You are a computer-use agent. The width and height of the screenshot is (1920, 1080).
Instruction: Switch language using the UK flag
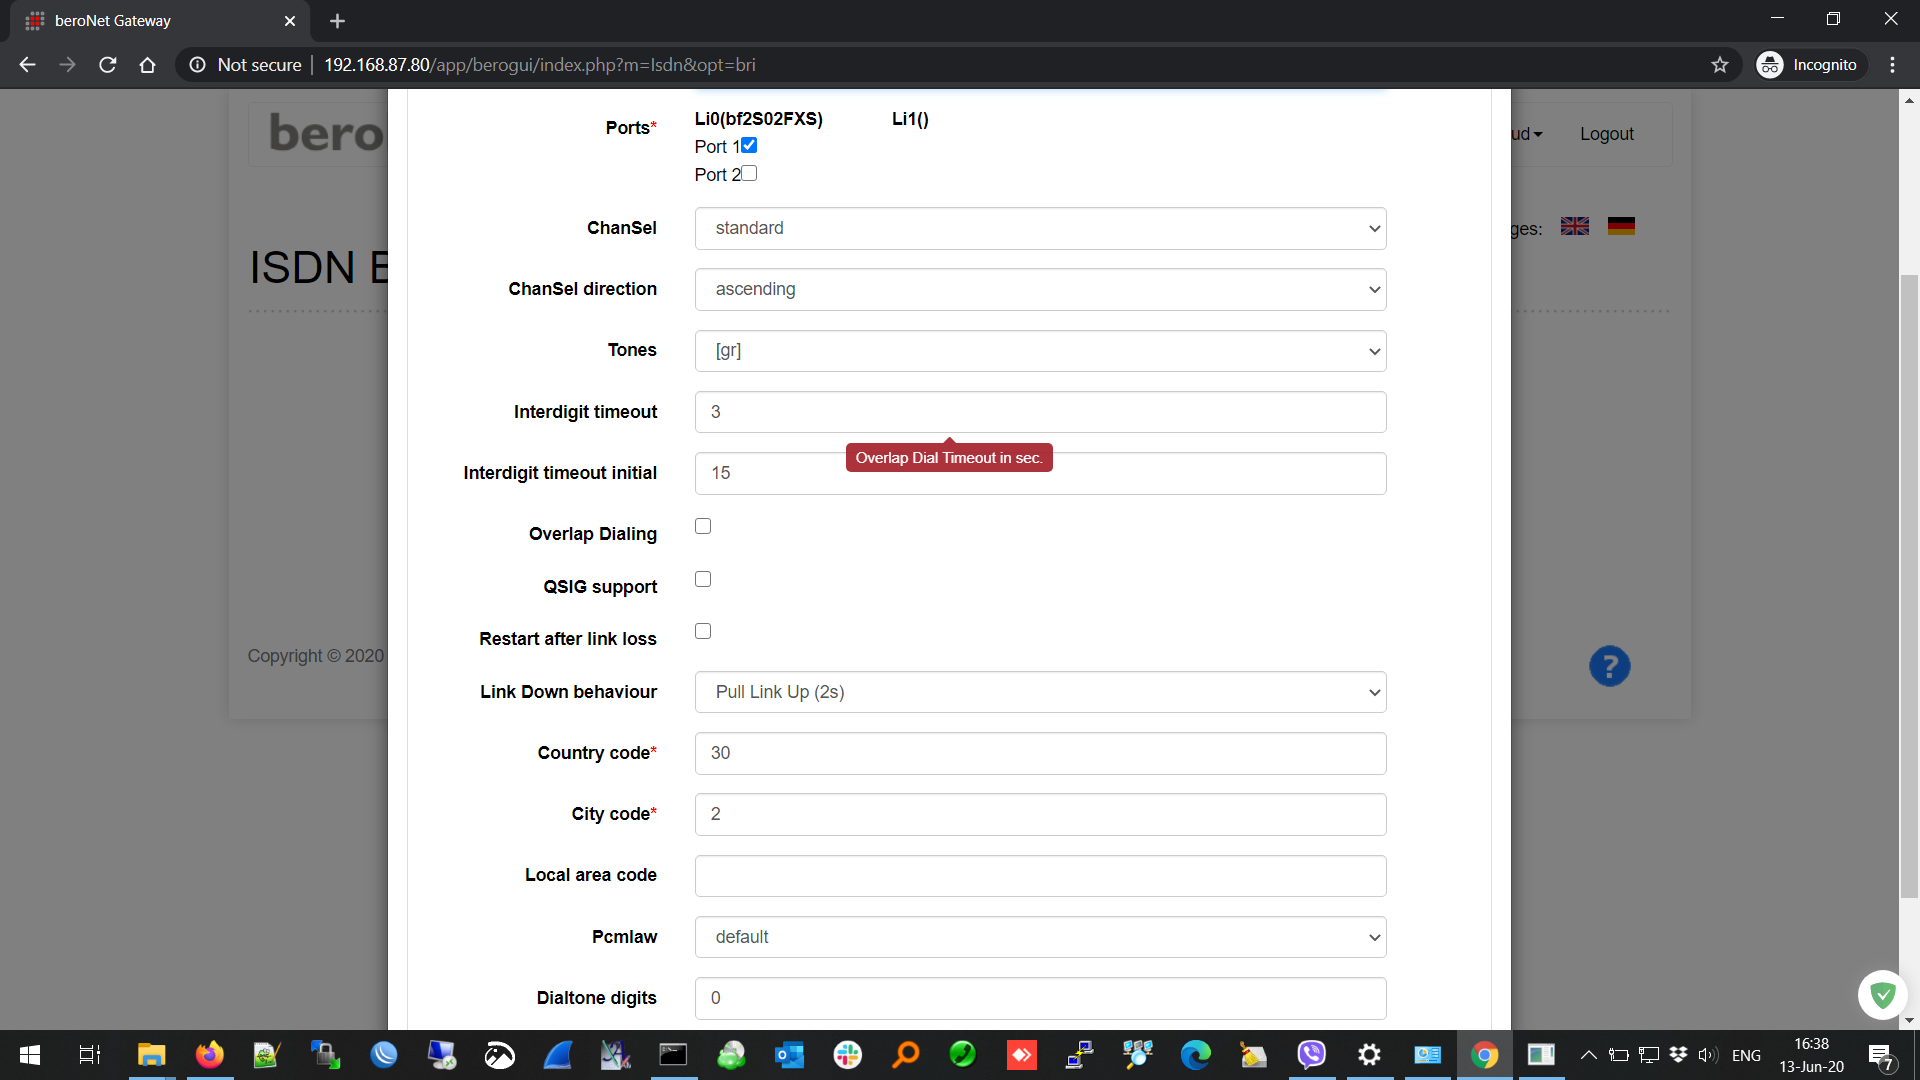pyautogui.click(x=1575, y=227)
